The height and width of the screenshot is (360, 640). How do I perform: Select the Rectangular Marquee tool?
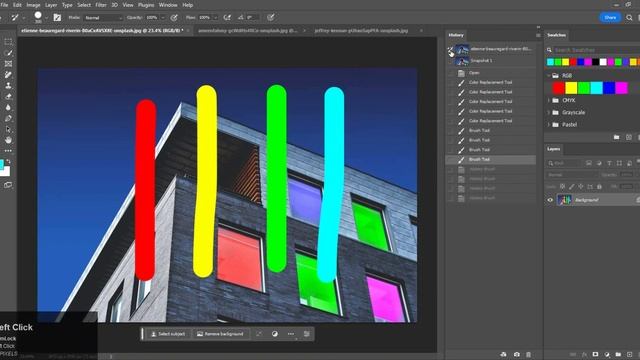coord(8,42)
